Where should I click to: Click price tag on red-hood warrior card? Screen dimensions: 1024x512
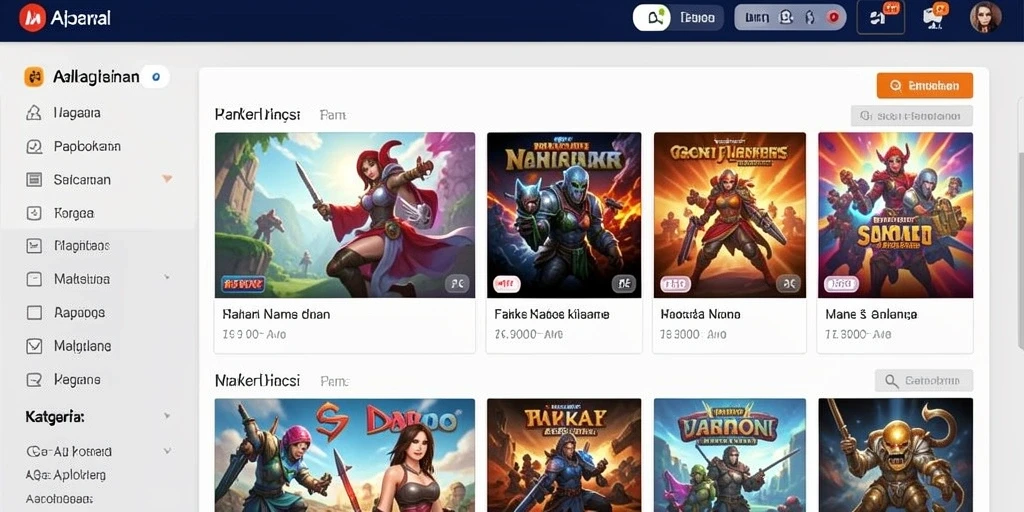(243, 283)
